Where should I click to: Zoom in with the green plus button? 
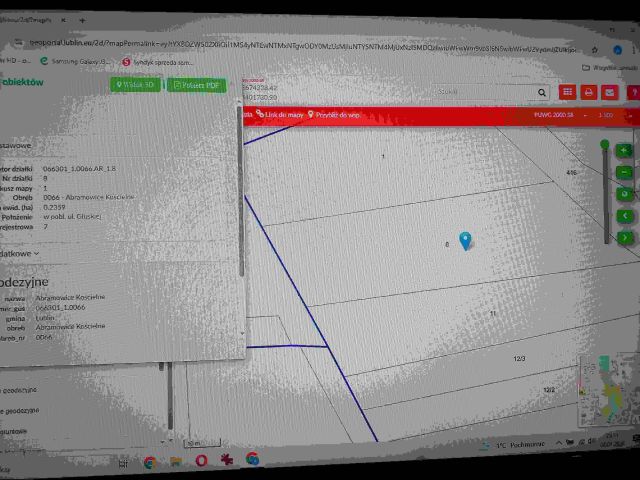[x=624, y=151]
